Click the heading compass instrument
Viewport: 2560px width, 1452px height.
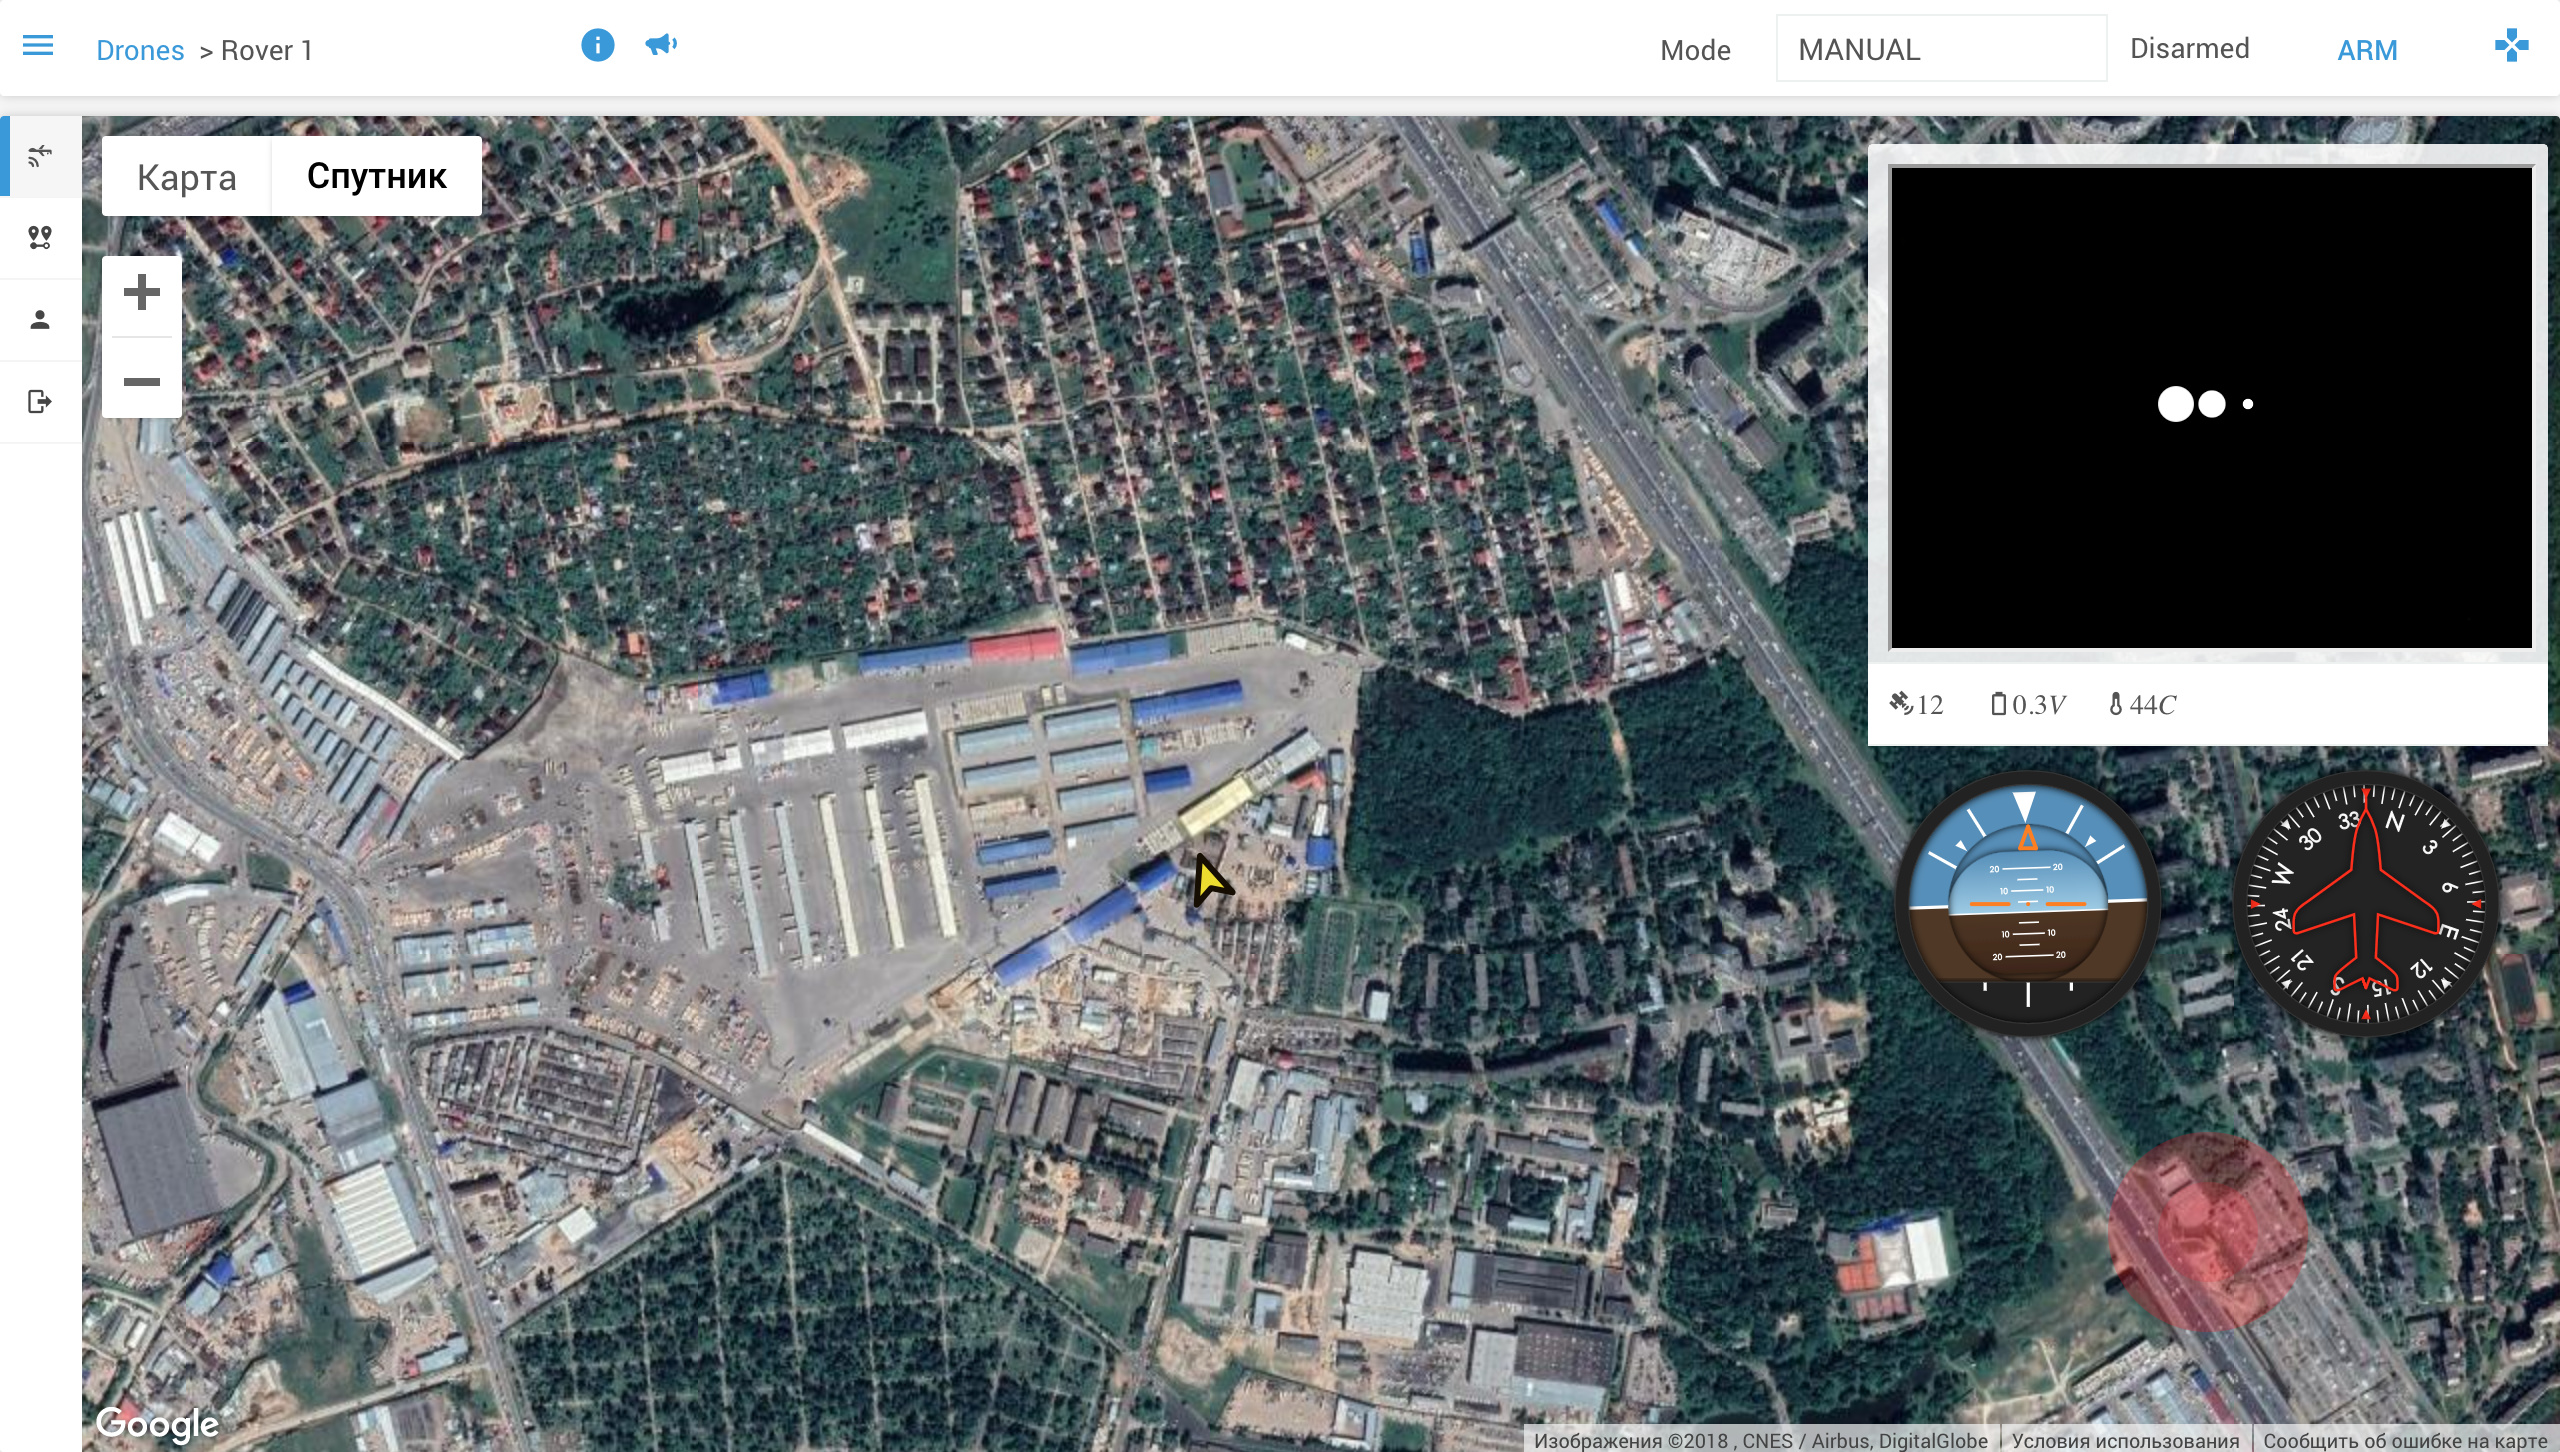[x=2366, y=904]
